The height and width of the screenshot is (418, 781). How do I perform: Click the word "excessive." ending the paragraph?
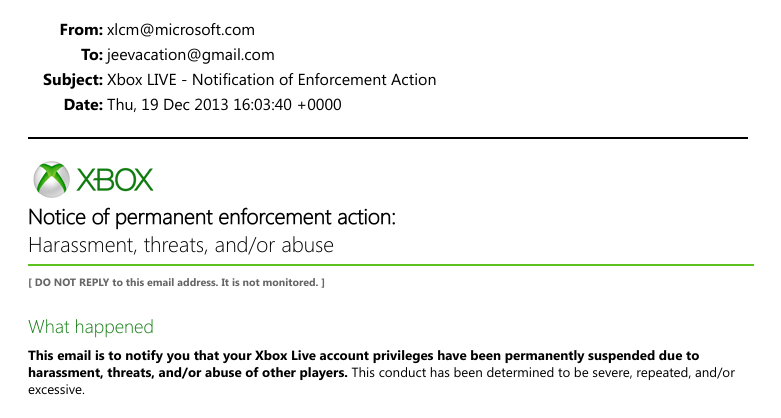[57, 391]
